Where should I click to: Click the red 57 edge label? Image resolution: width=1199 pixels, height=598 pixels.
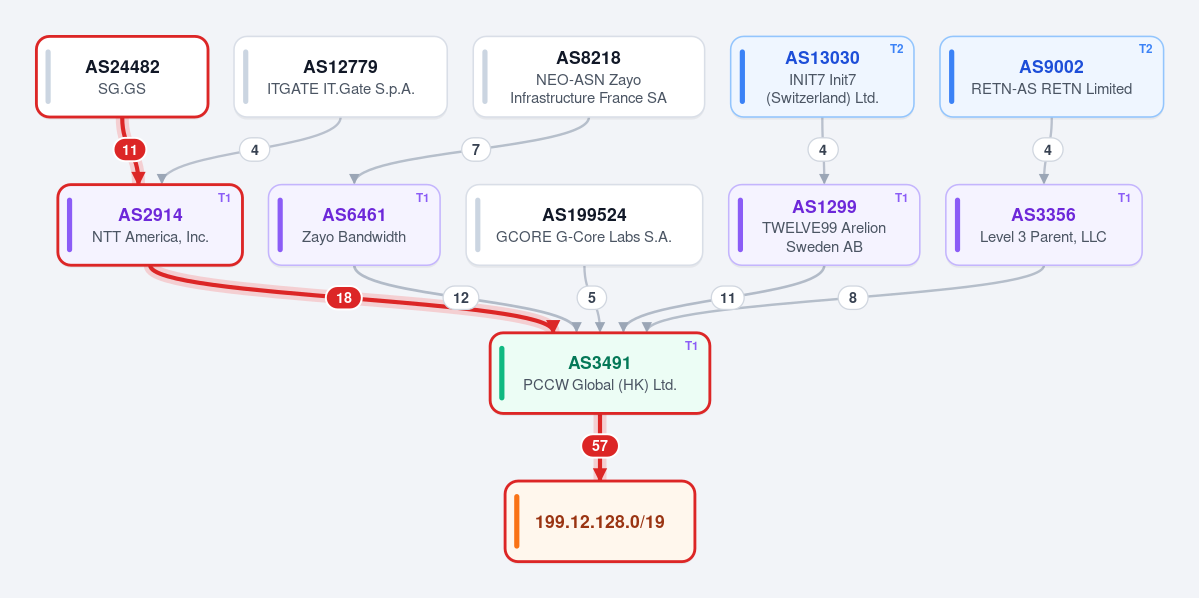600,446
